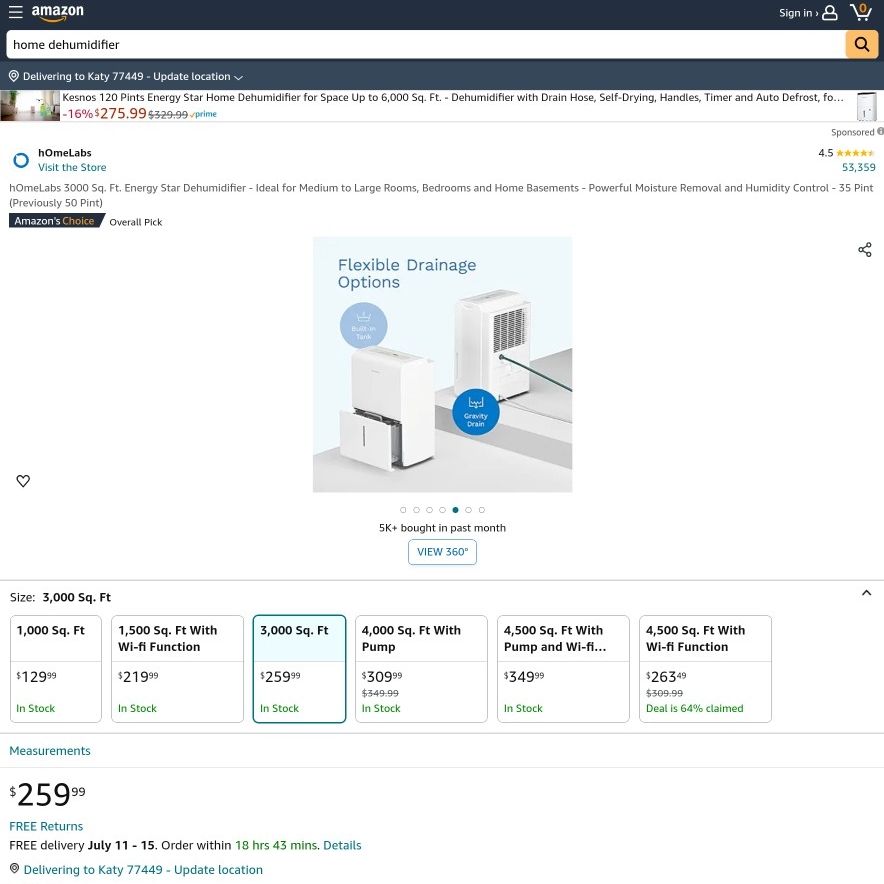Click the Amazon's Choice badge

[55, 221]
